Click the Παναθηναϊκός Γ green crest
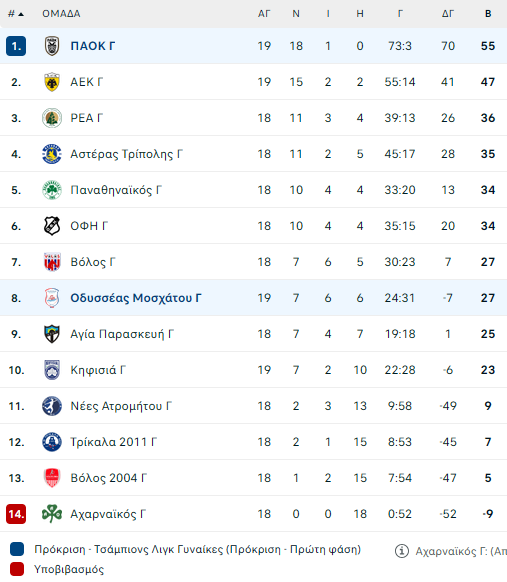The width and height of the screenshot is (507, 582). (x=52, y=190)
